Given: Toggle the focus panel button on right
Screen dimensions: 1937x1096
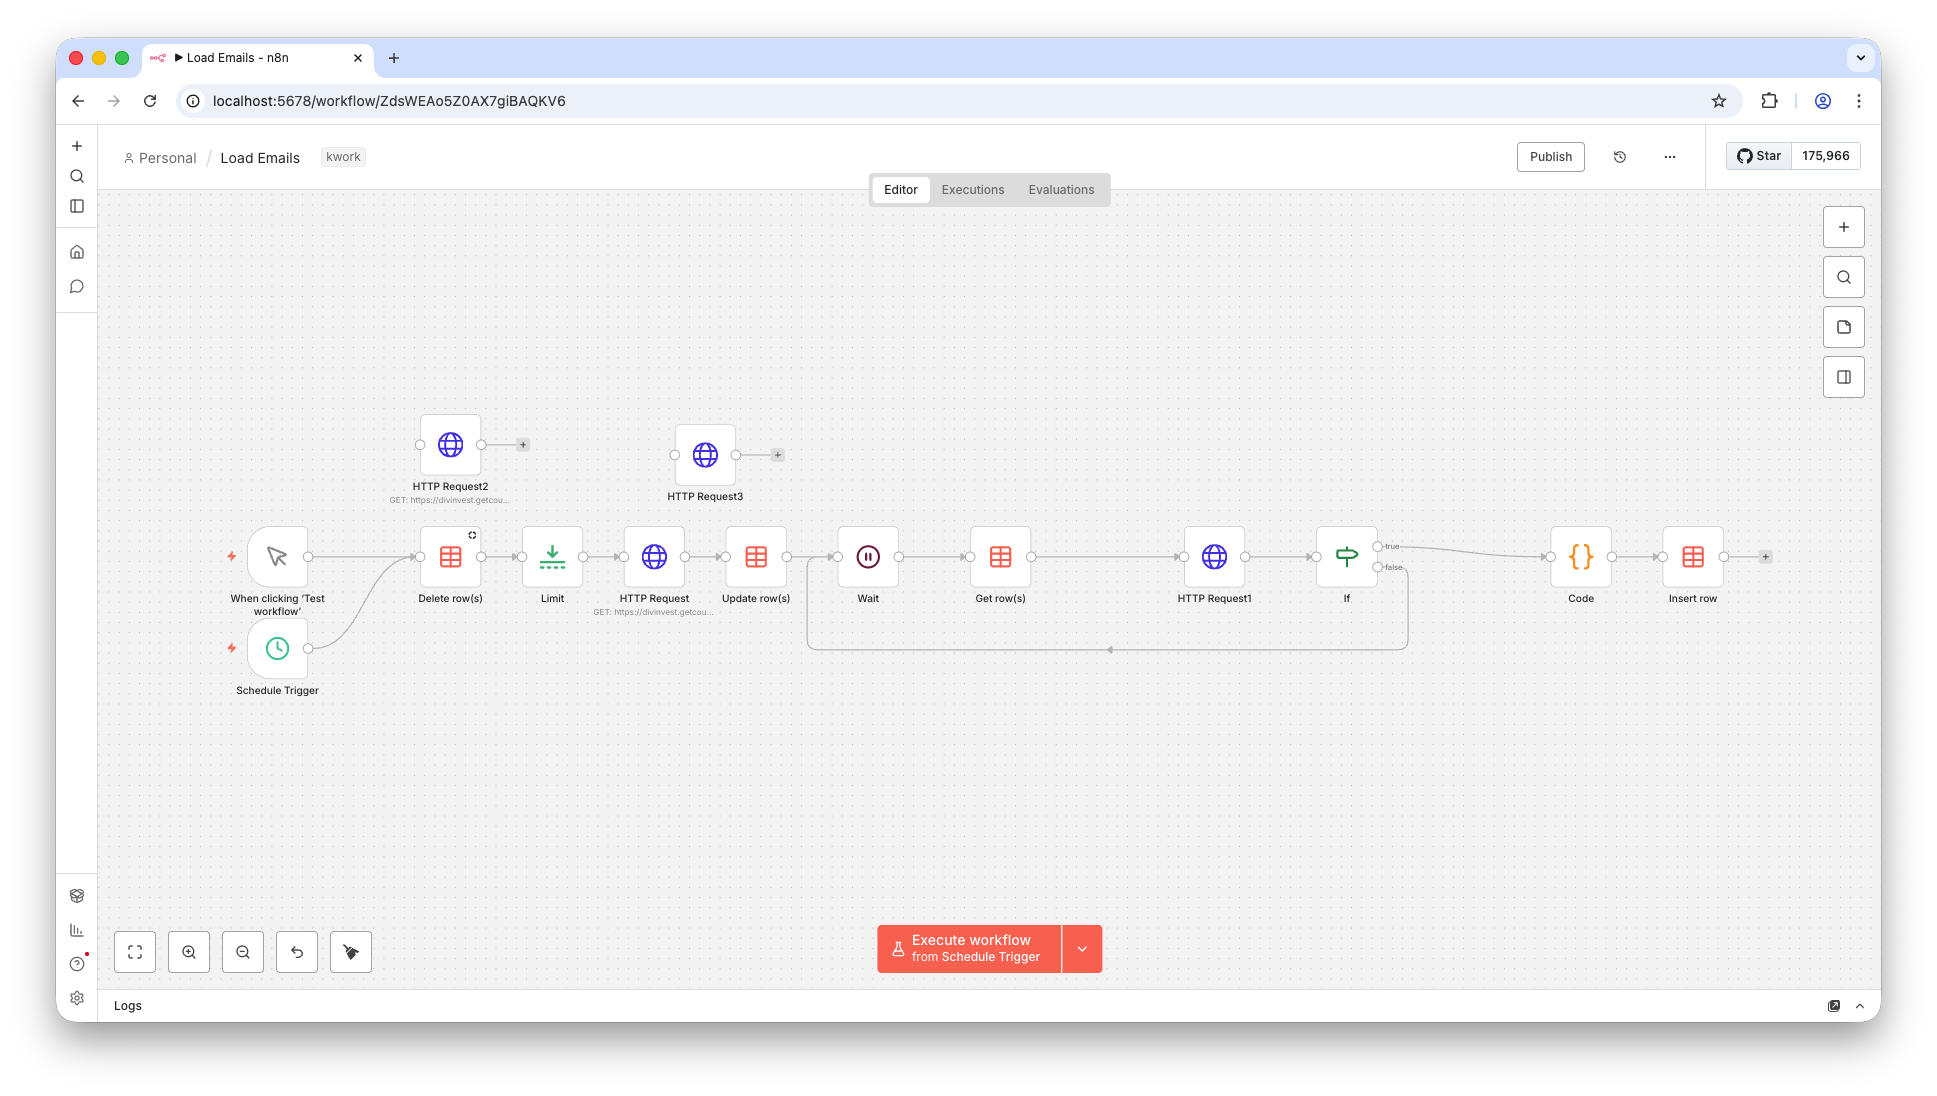Looking at the screenshot, I should pyautogui.click(x=1843, y=377).
